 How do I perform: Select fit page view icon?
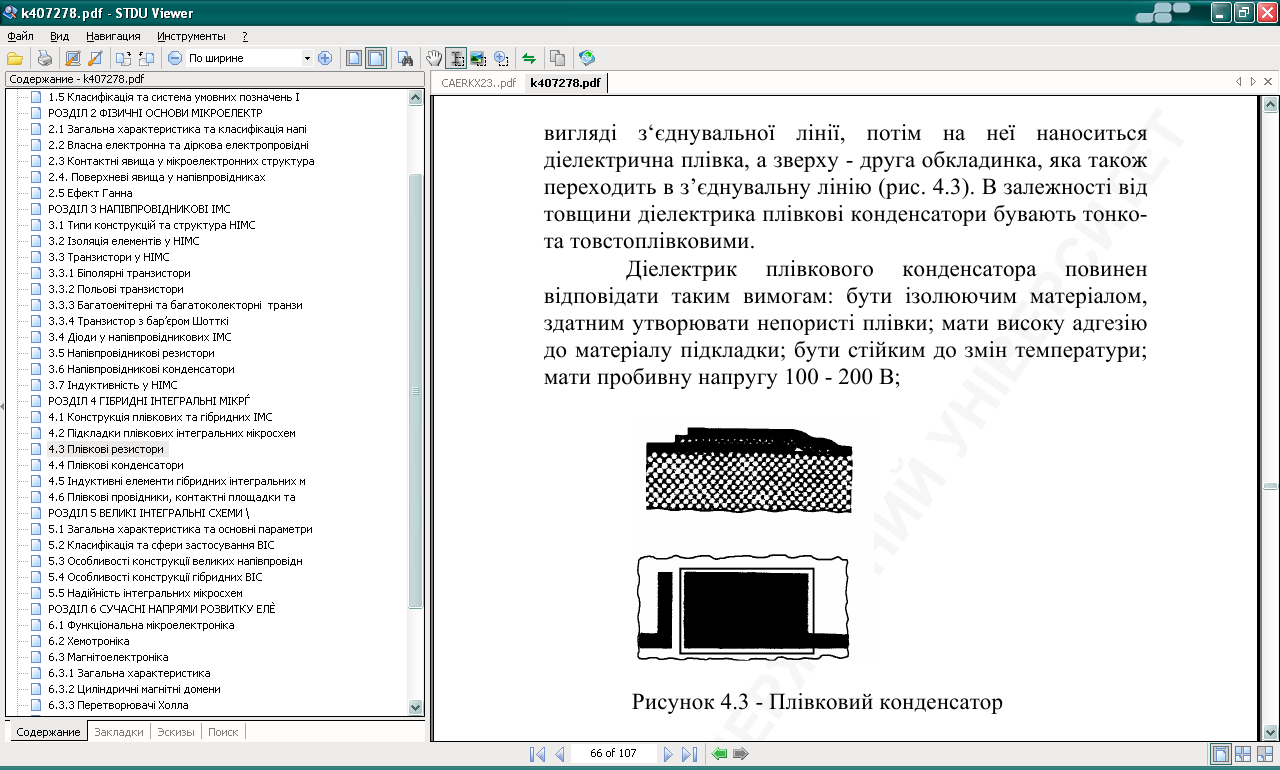pos(354,58)
